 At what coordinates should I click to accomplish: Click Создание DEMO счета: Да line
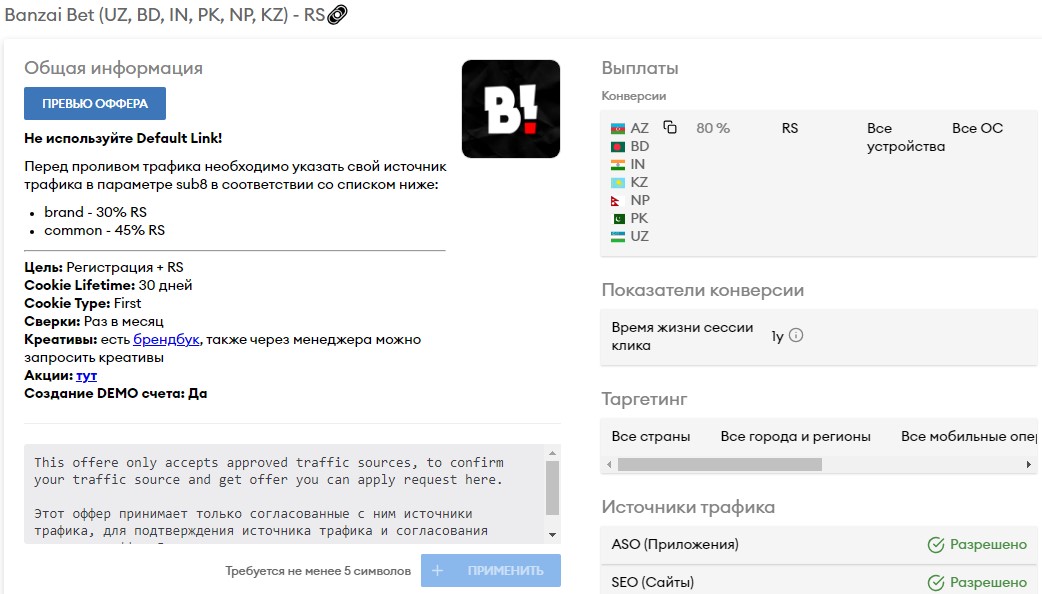tap(116, 393)
